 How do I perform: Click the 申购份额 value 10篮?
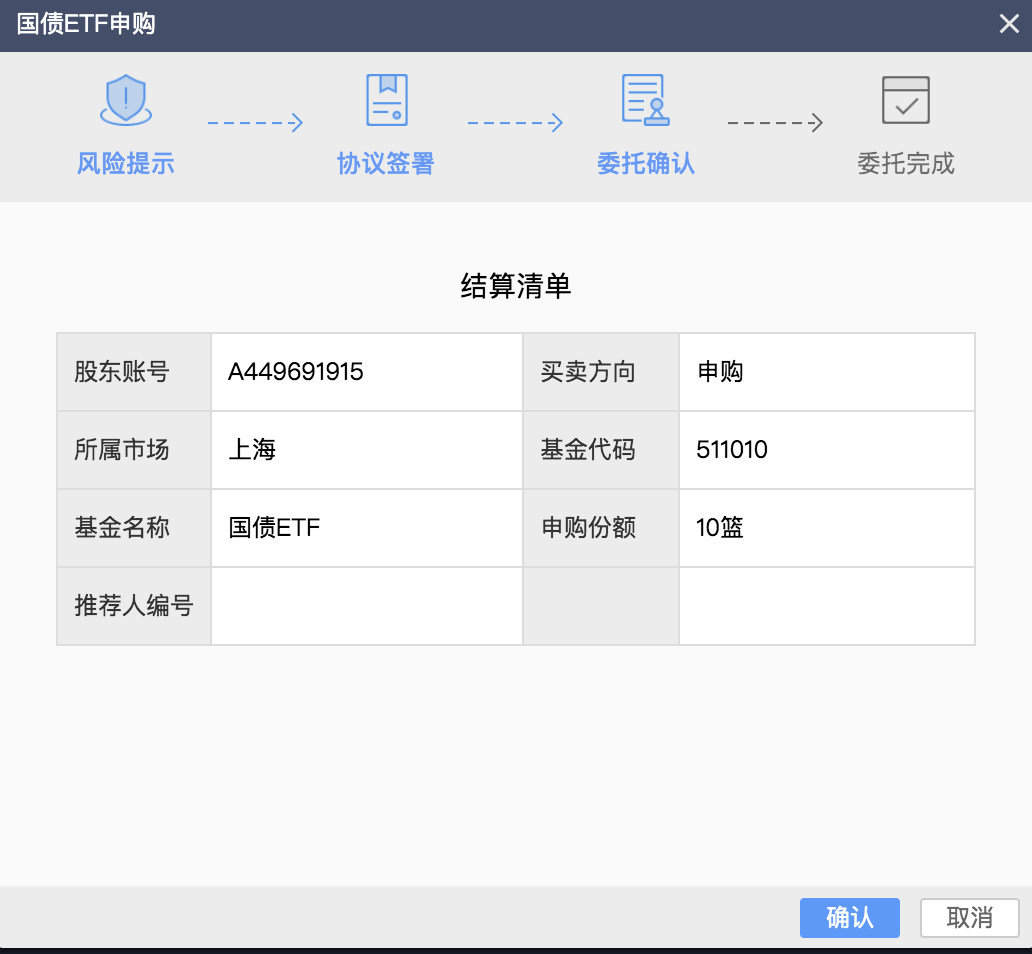720,528
